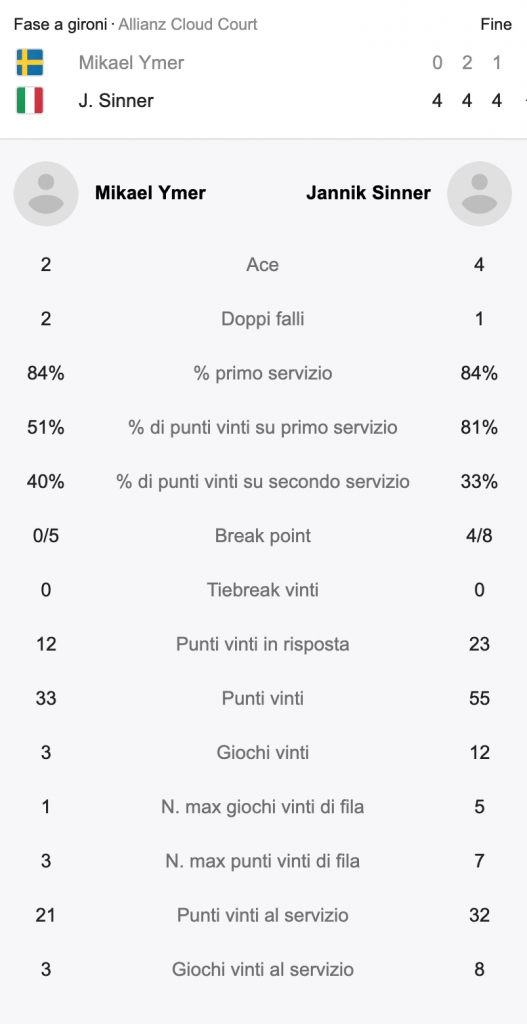Click the Punti vinti al servizio label
Screen dimensions: 527x1024
[263, 915]
